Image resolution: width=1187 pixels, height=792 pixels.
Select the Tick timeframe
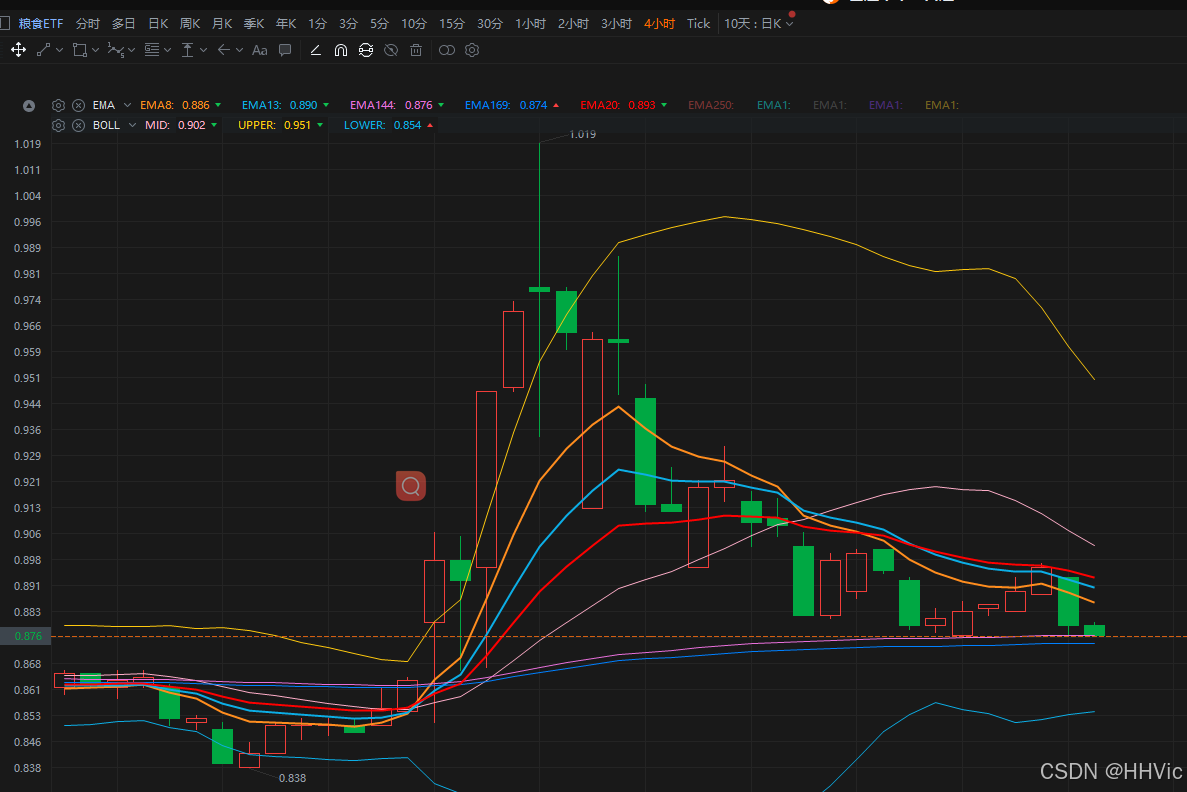[x=699, y=23]
